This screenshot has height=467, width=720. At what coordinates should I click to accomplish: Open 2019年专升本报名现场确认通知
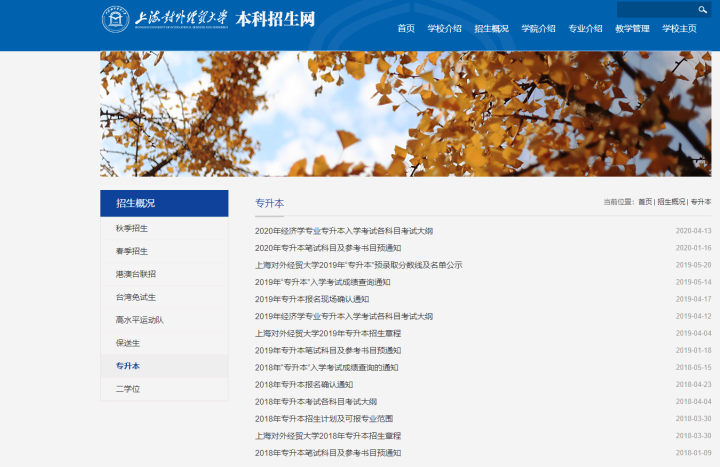click(312, 299)
